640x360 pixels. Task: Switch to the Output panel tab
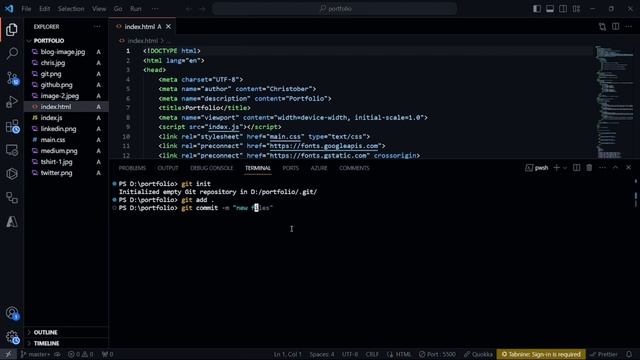pos(168,168)
